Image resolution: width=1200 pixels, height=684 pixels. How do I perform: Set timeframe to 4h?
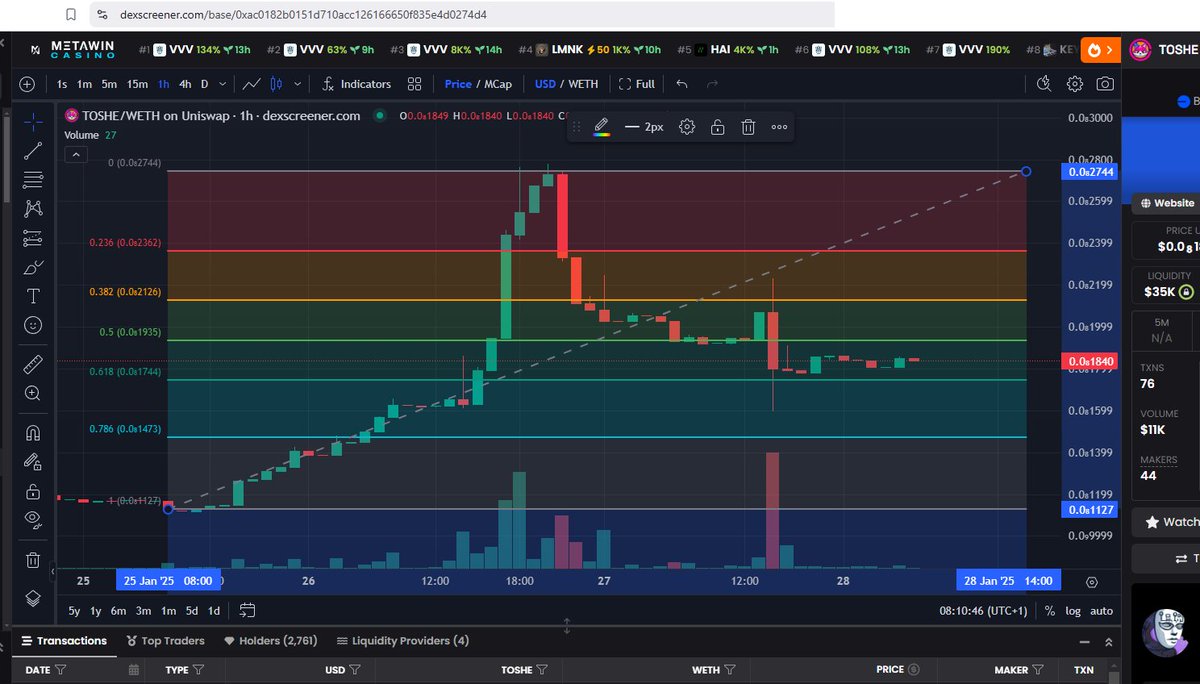coord(185,84)
